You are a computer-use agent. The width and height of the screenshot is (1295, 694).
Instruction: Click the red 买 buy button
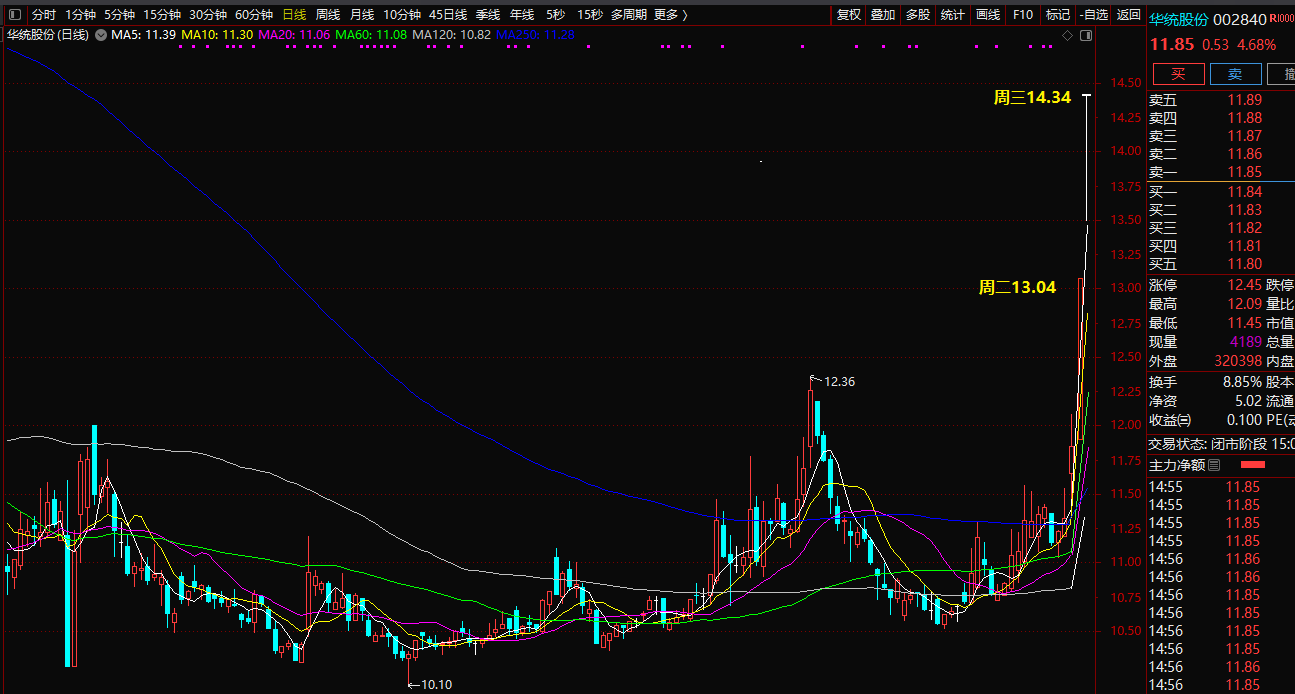(x=1178, y=74)
